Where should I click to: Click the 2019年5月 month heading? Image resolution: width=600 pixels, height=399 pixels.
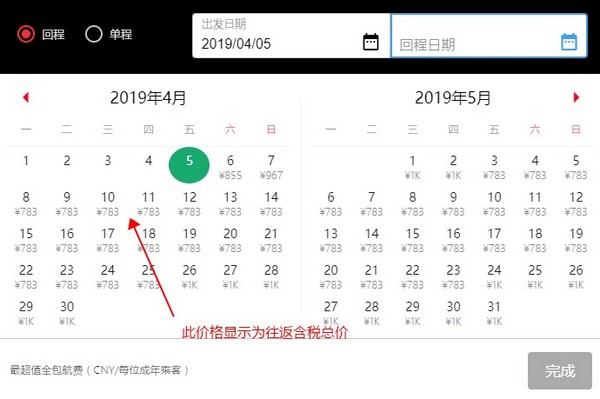(453, 98)
